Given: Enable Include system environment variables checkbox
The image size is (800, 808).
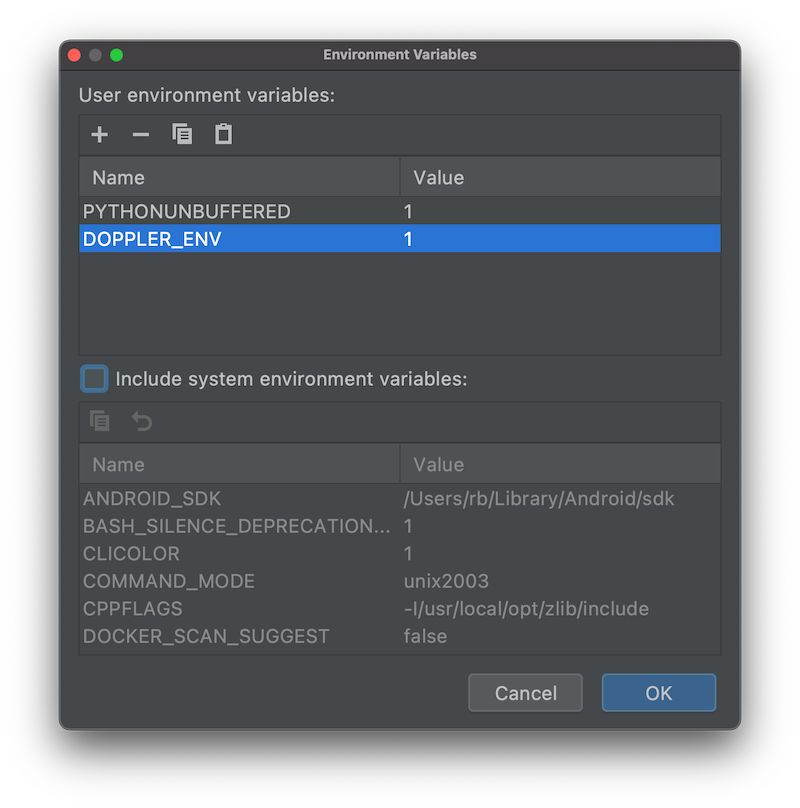Looking at the screenshot, I should point(94,379).
